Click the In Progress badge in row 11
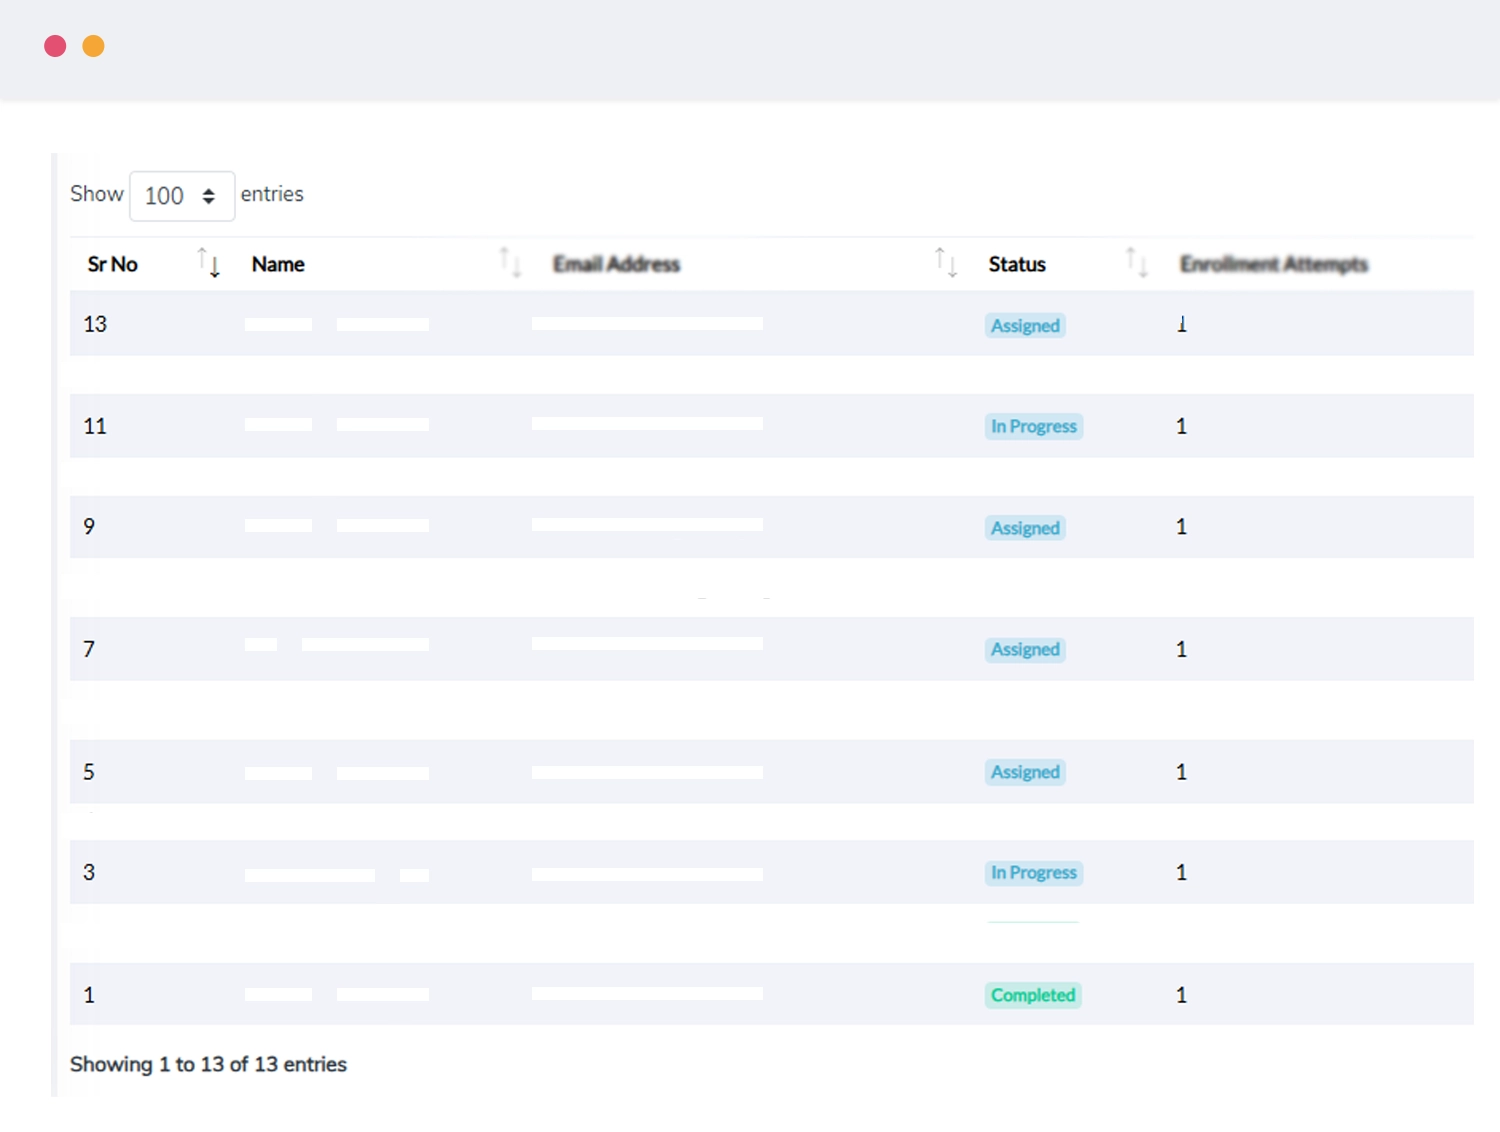1500x1132 pixels. click(x=1033, y=427)
